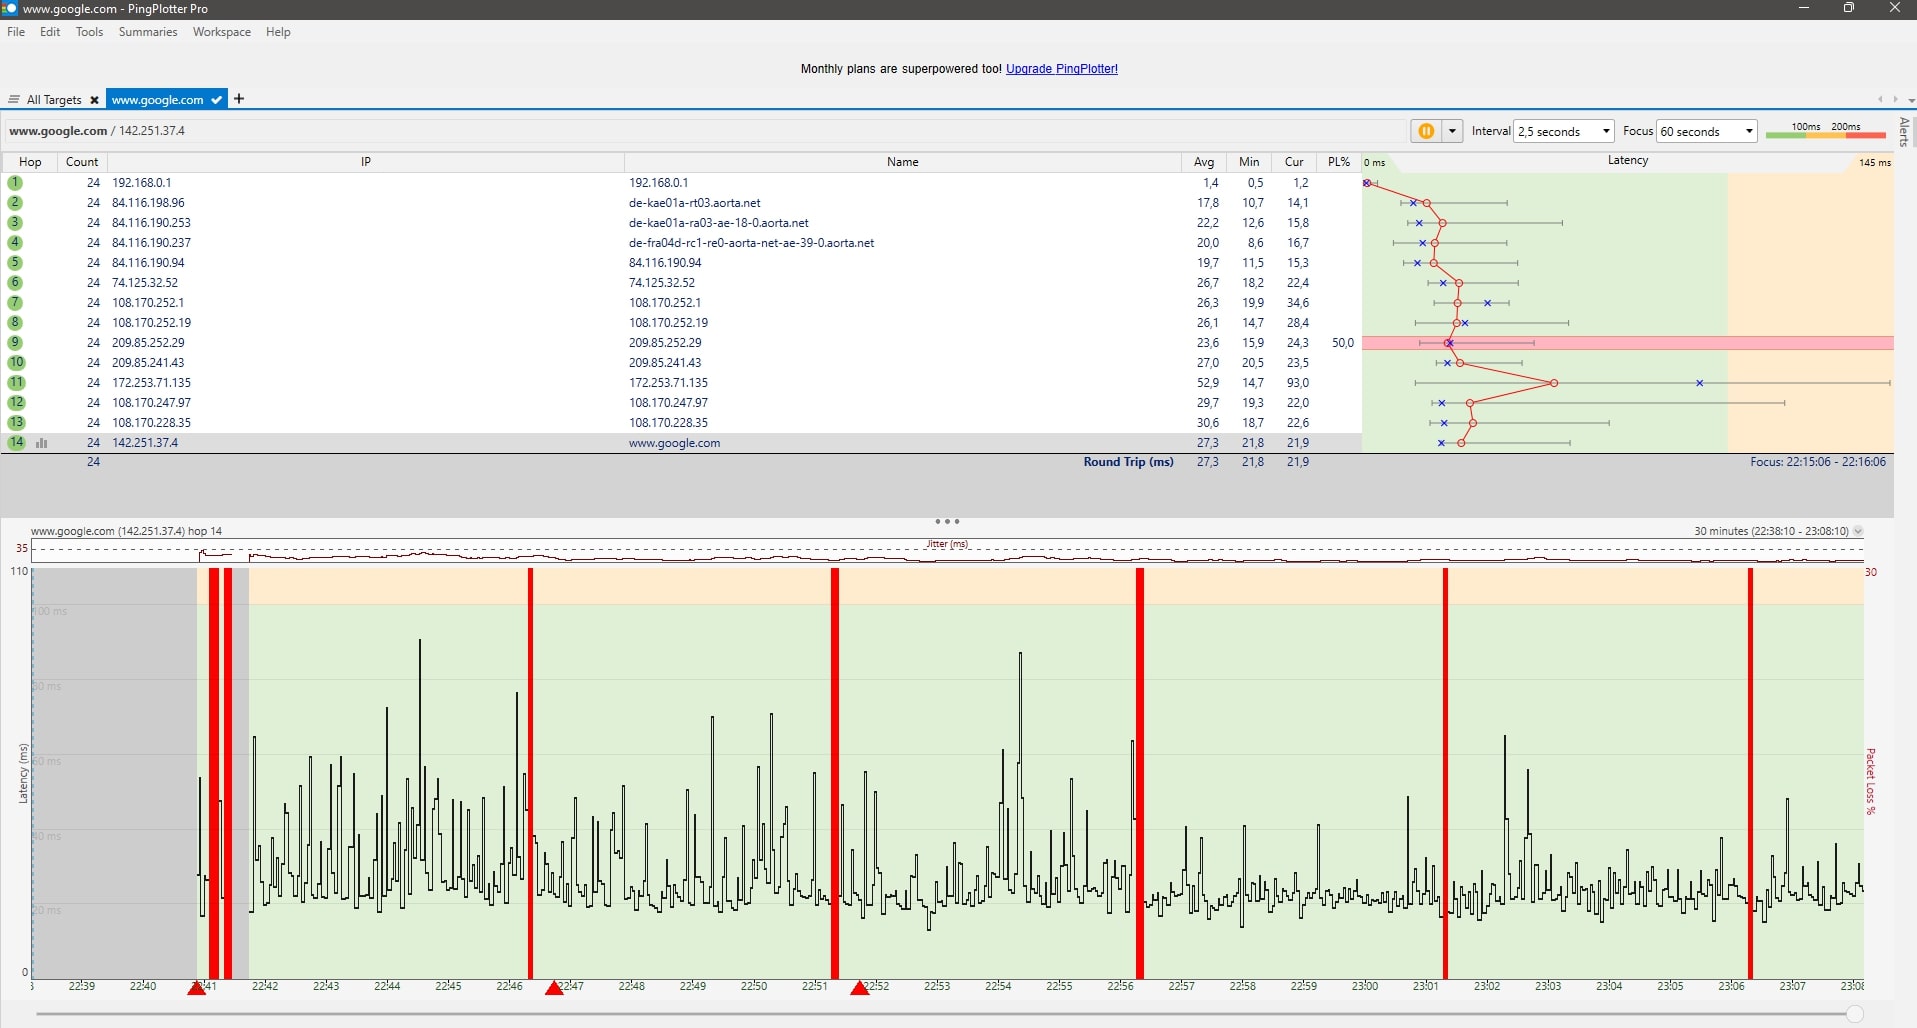Click the red marker near 22:47
This screenshot has height=1028, width=1917.
(x=554, y=988)
